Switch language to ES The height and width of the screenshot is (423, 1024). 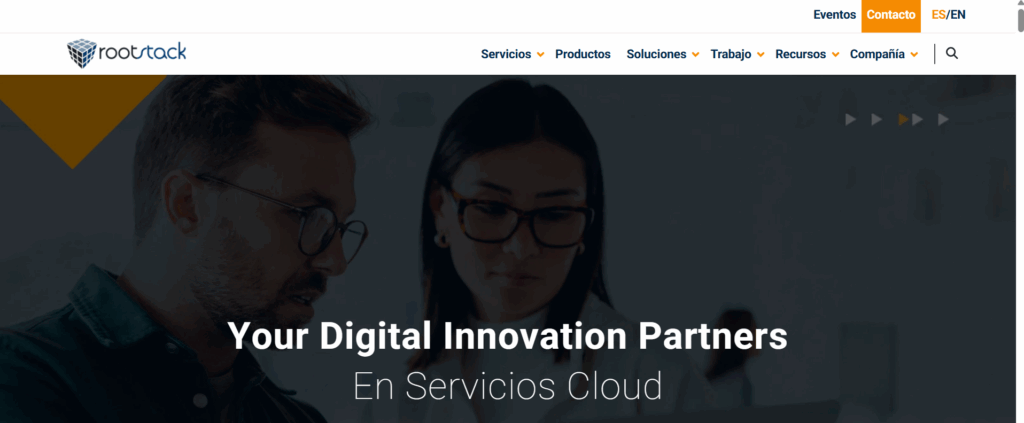(938, 14)
